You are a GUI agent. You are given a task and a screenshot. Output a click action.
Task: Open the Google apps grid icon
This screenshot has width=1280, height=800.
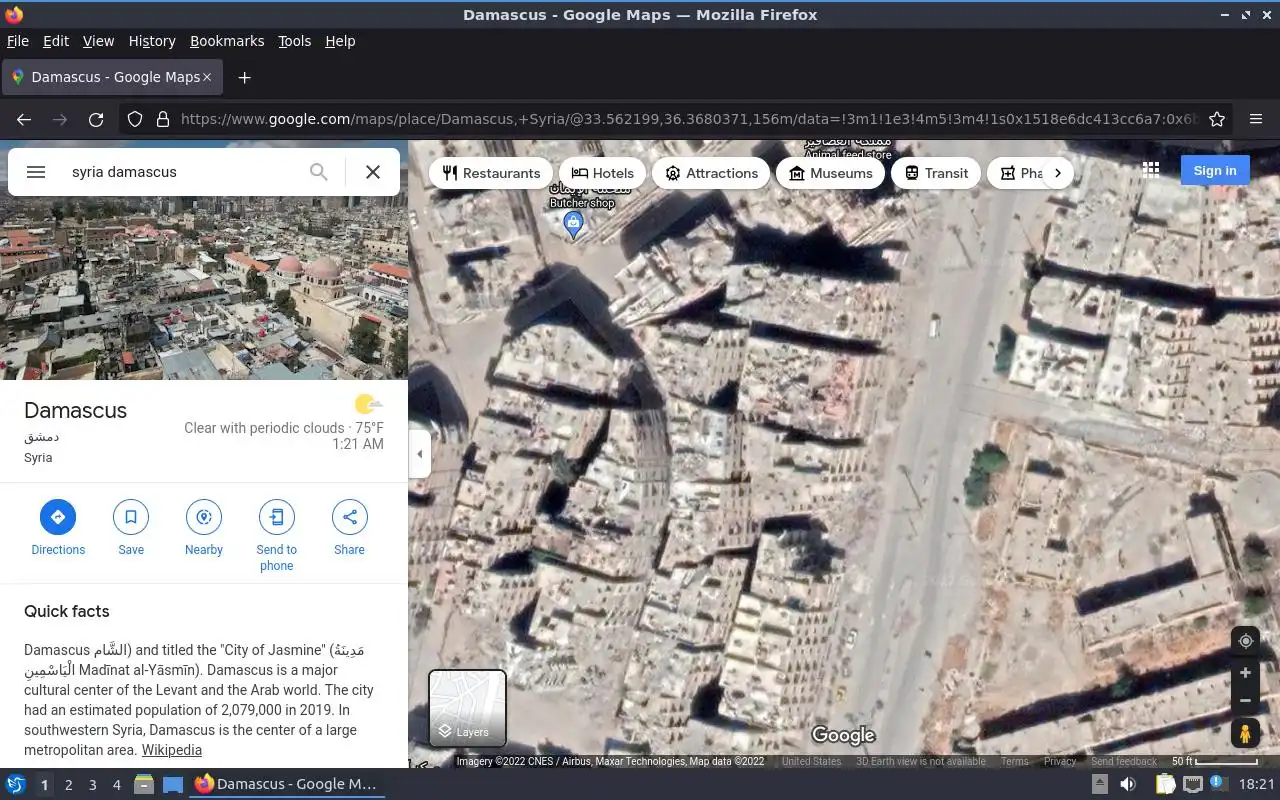(x=1151, y=170)
